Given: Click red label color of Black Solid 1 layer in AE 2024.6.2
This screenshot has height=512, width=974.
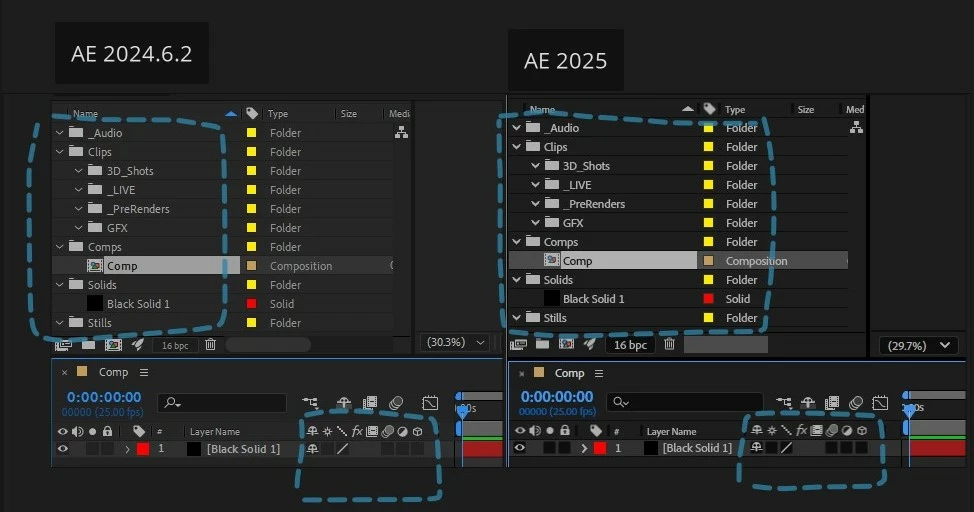Looking at the screenshot, I should click(x=143, y=449).
